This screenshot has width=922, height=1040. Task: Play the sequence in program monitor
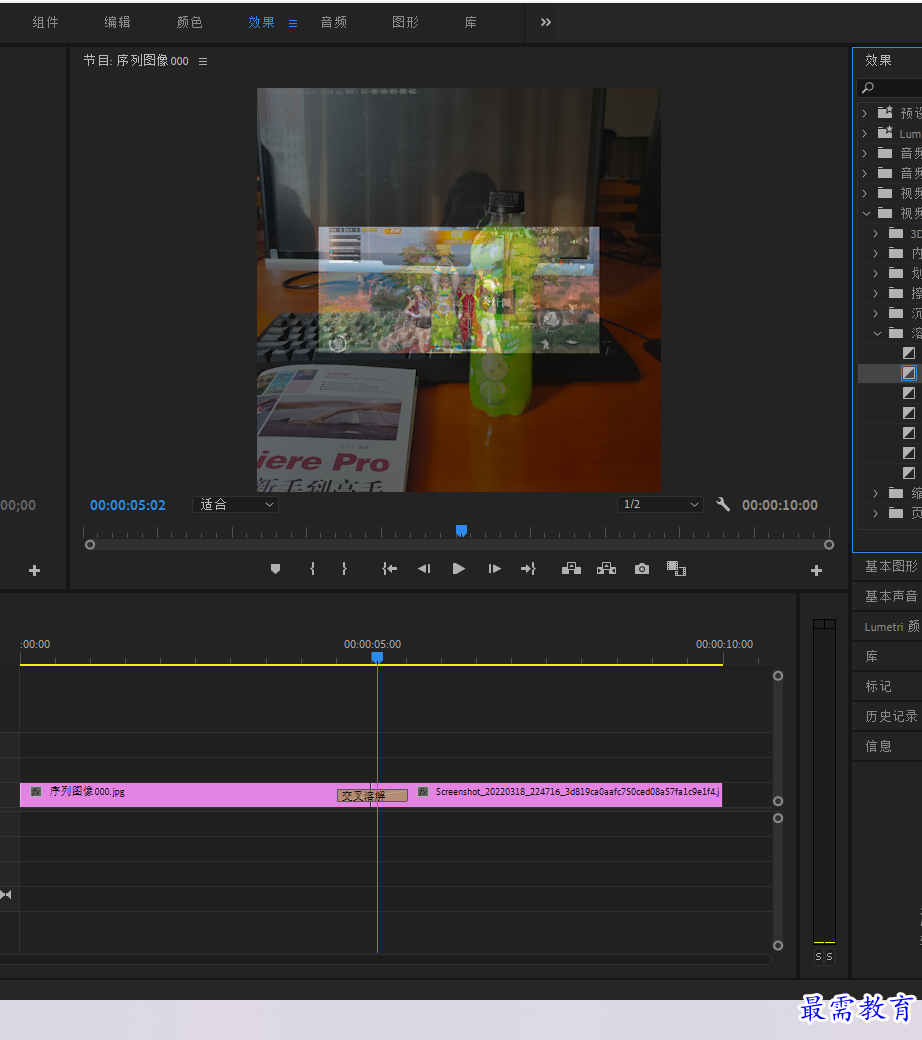458,568
